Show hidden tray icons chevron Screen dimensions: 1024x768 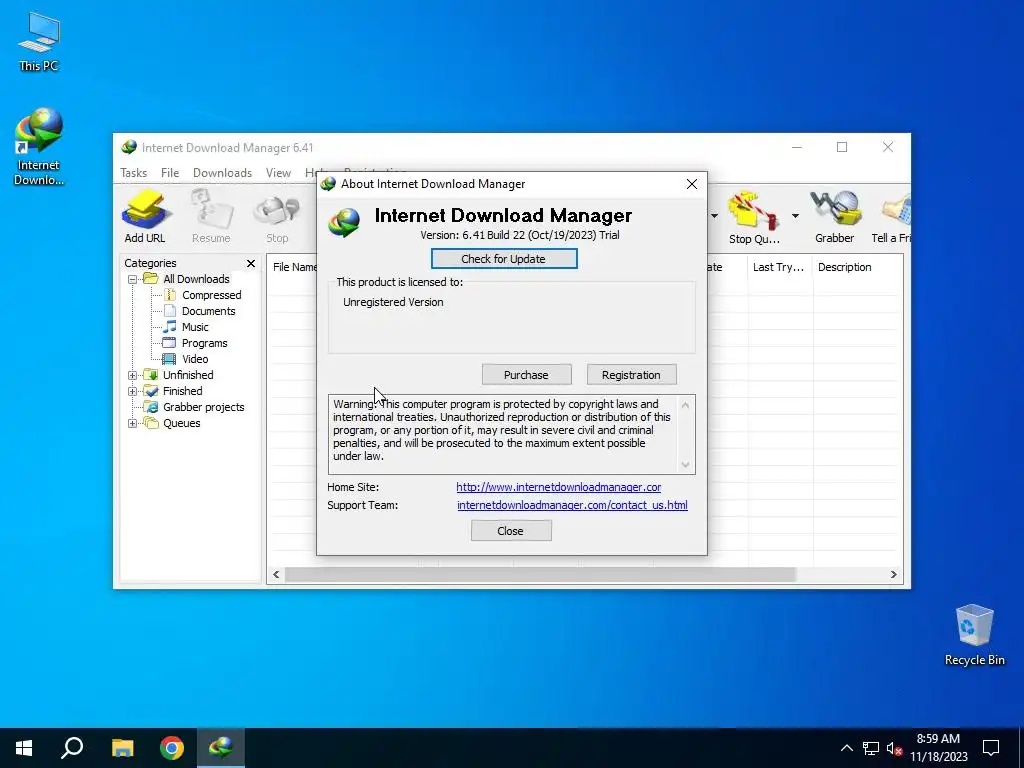click(846, 748)
